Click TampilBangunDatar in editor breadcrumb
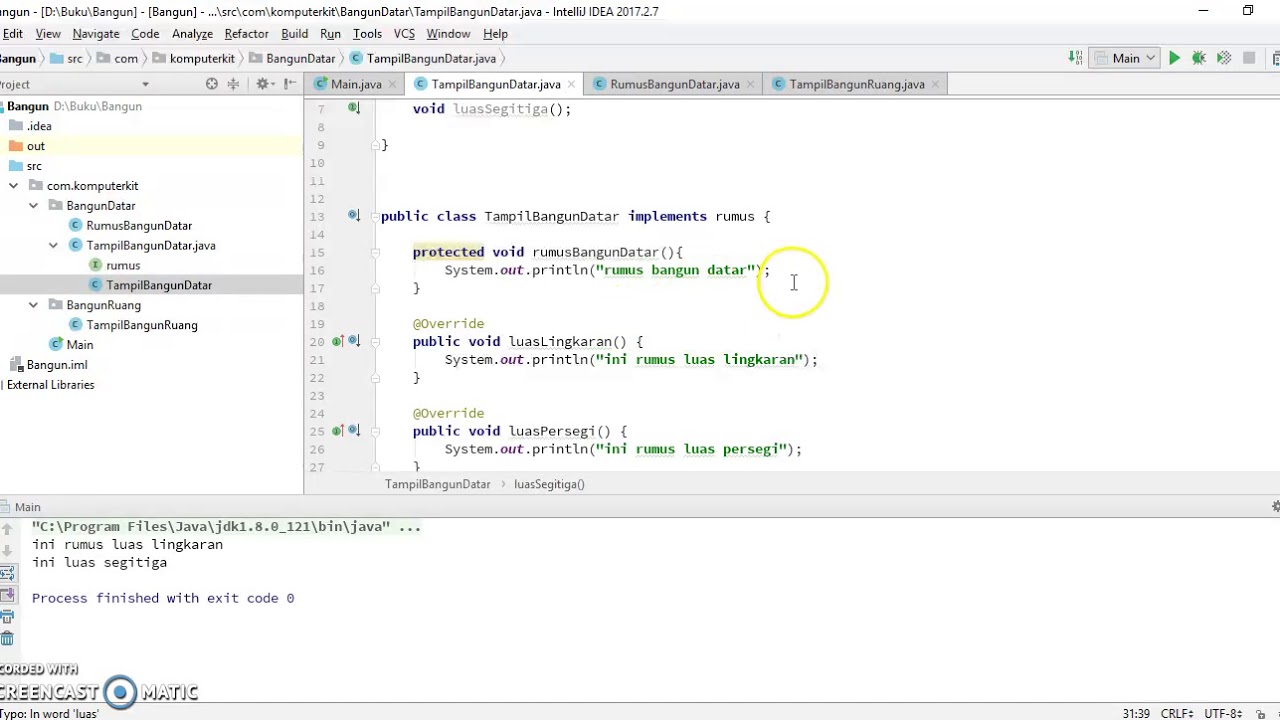Screen dimensions: 1280x720 [x=437, y=484]
